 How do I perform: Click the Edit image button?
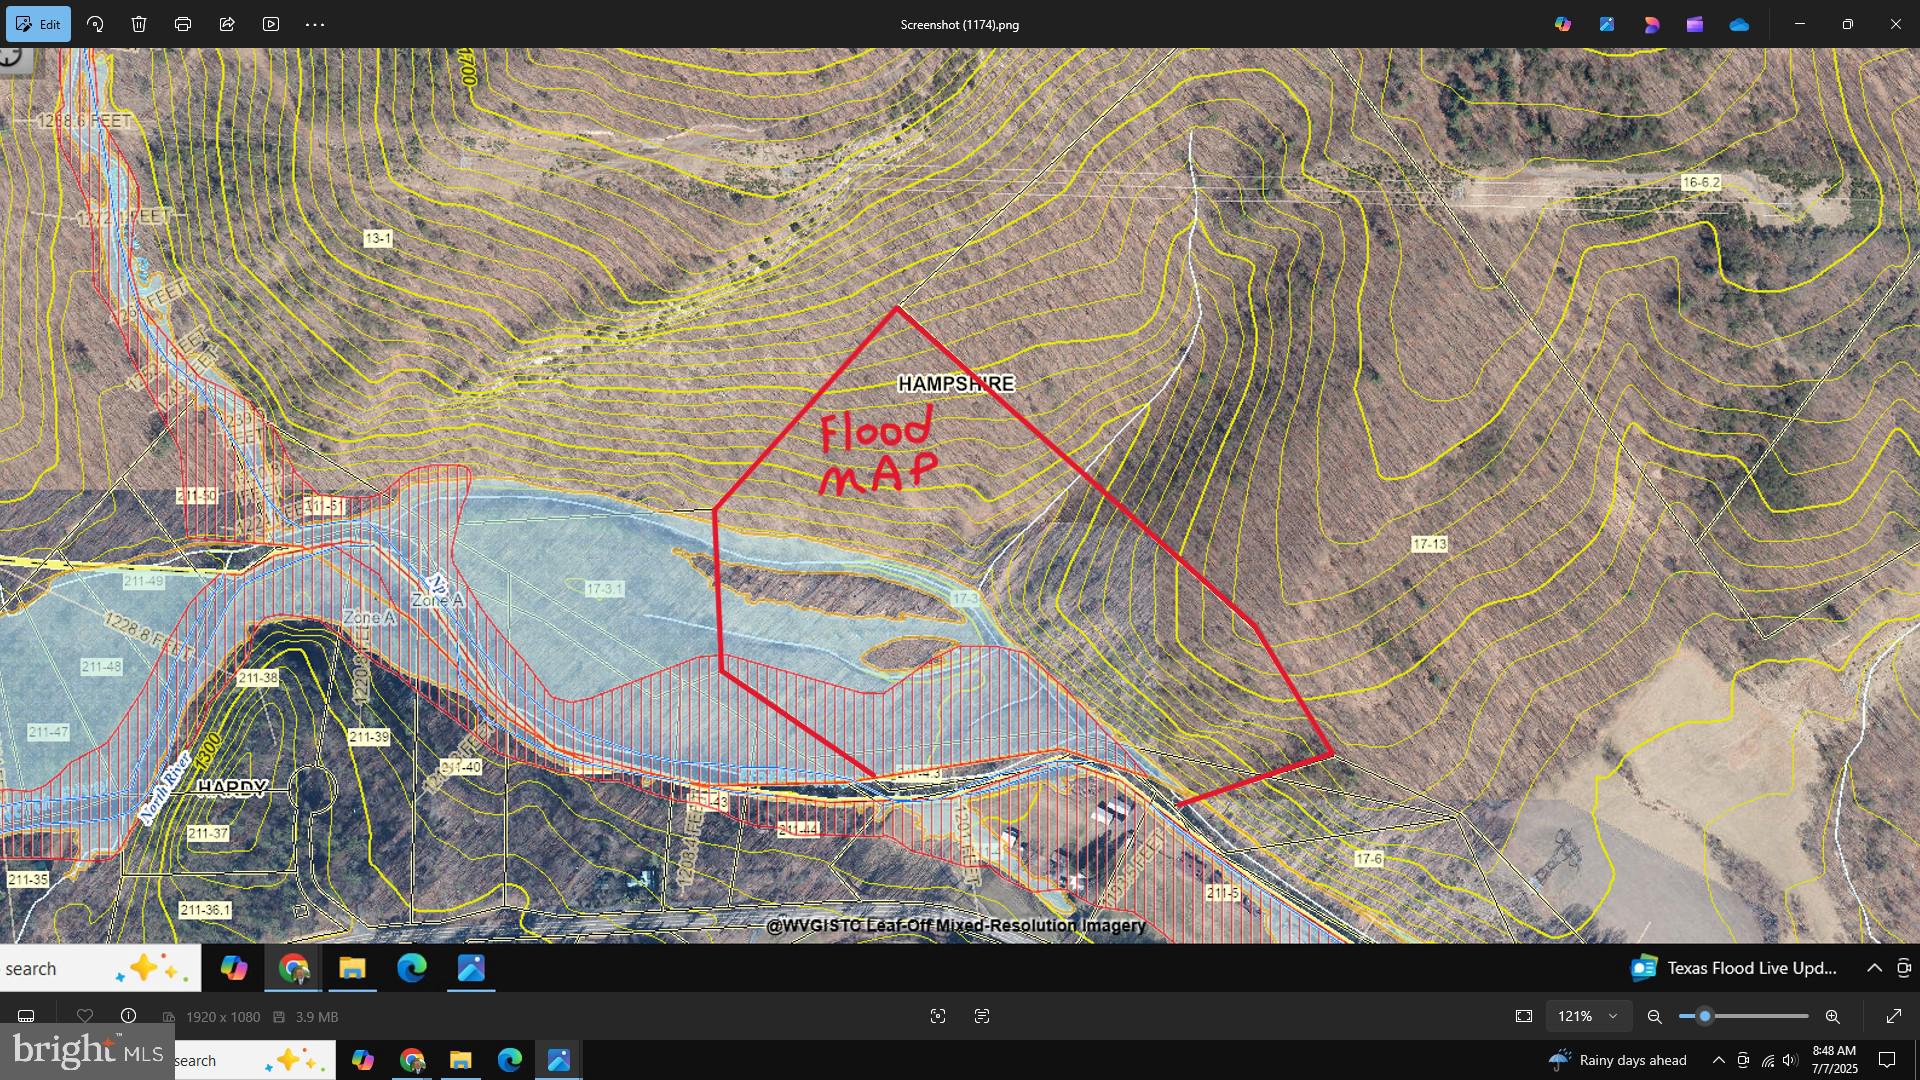[x=39, y=24]
